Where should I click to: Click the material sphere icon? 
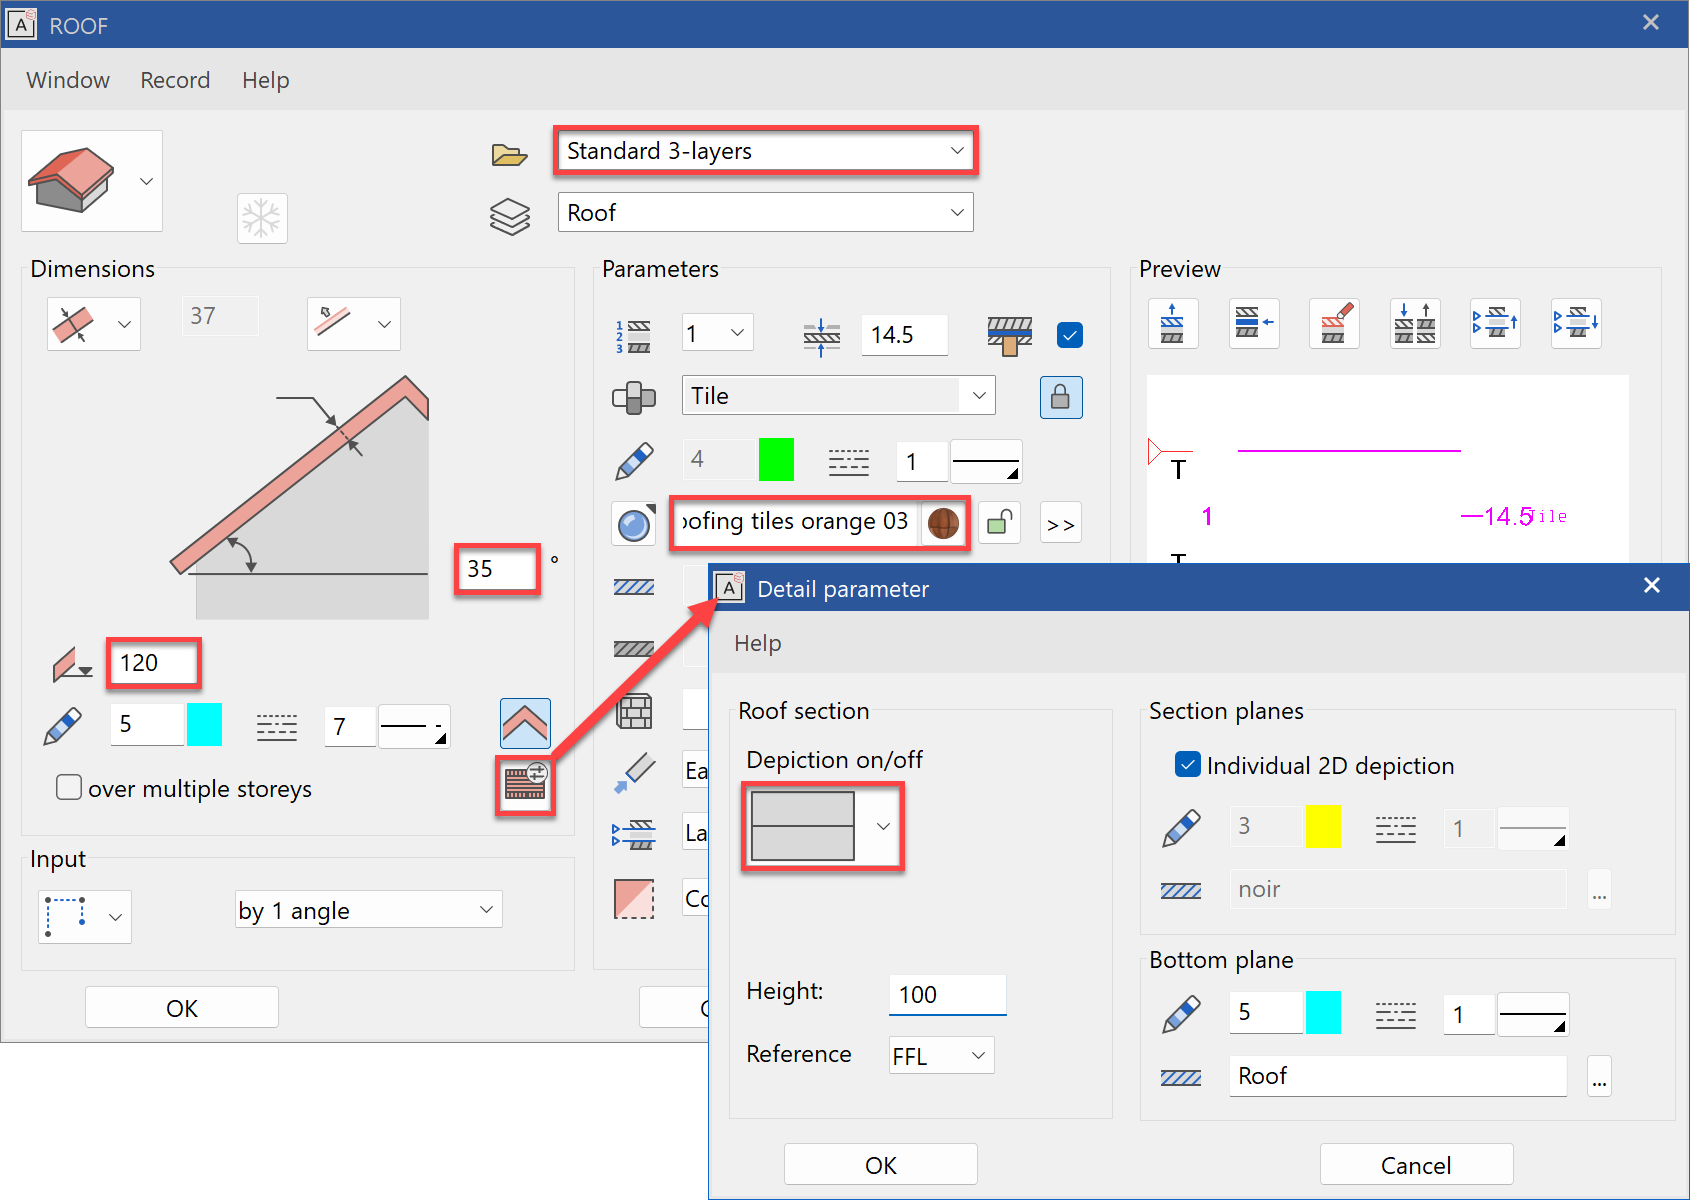point(634,524)
